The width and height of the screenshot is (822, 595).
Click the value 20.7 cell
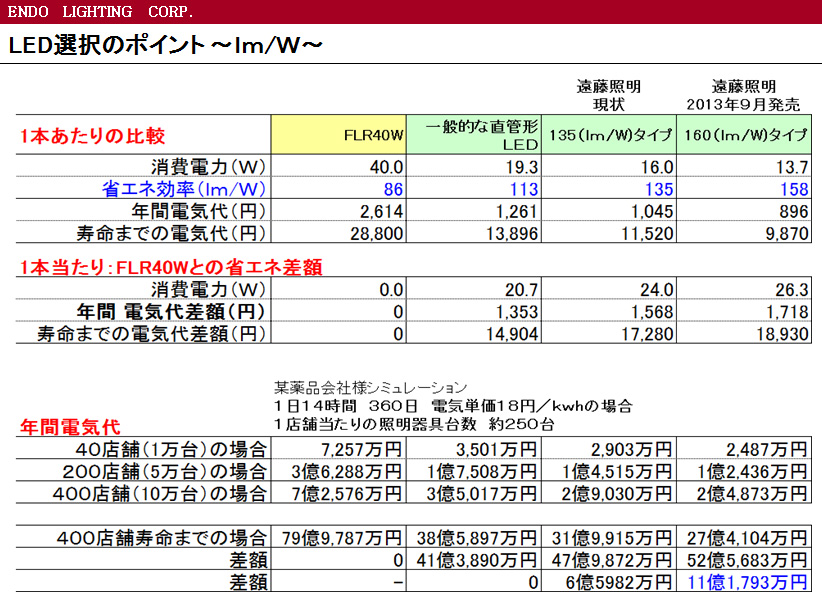click(x=521, y=290)
